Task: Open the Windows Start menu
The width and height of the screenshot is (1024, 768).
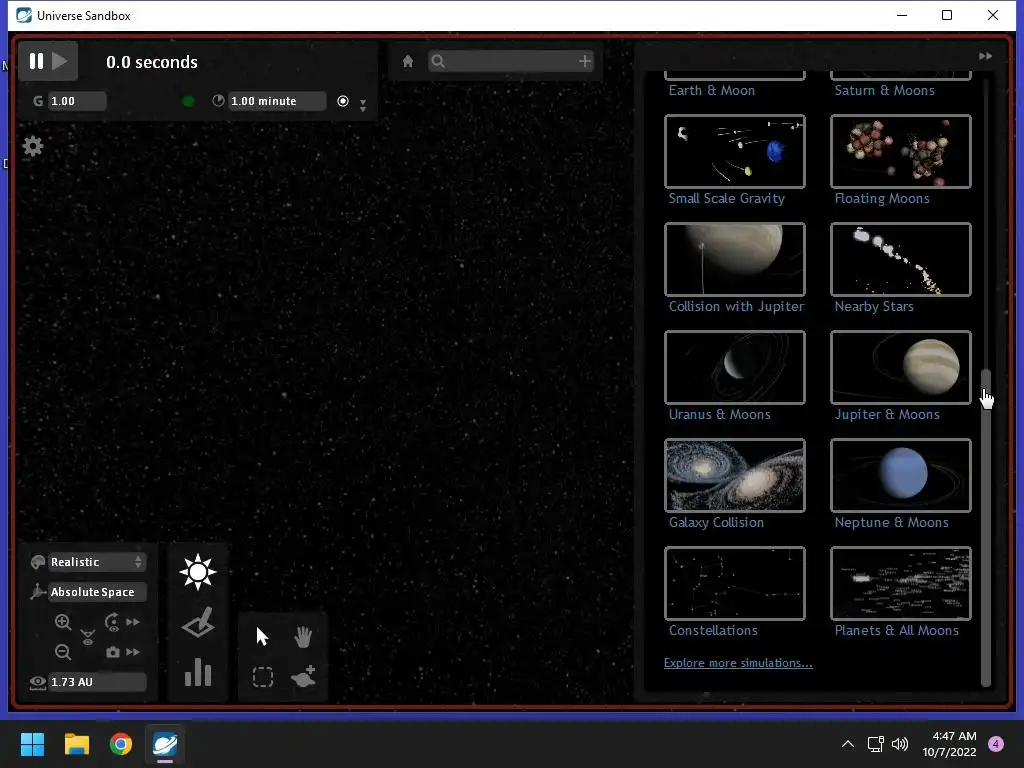Action: coord(32,744)
